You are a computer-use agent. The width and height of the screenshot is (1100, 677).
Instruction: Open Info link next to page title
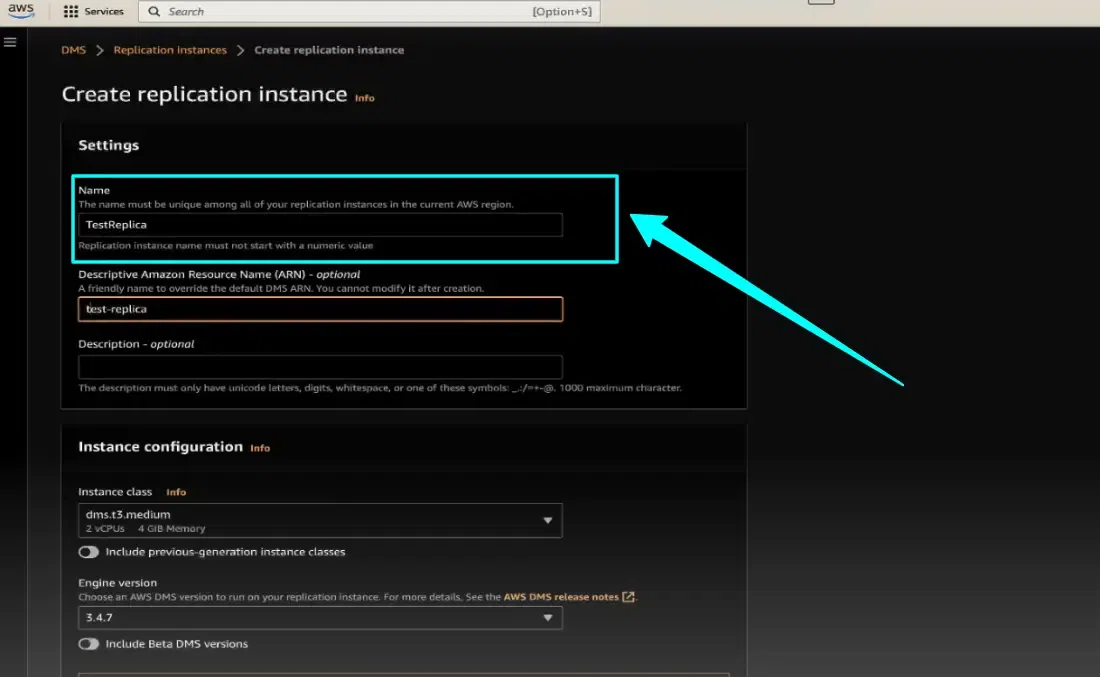point(365,98)
